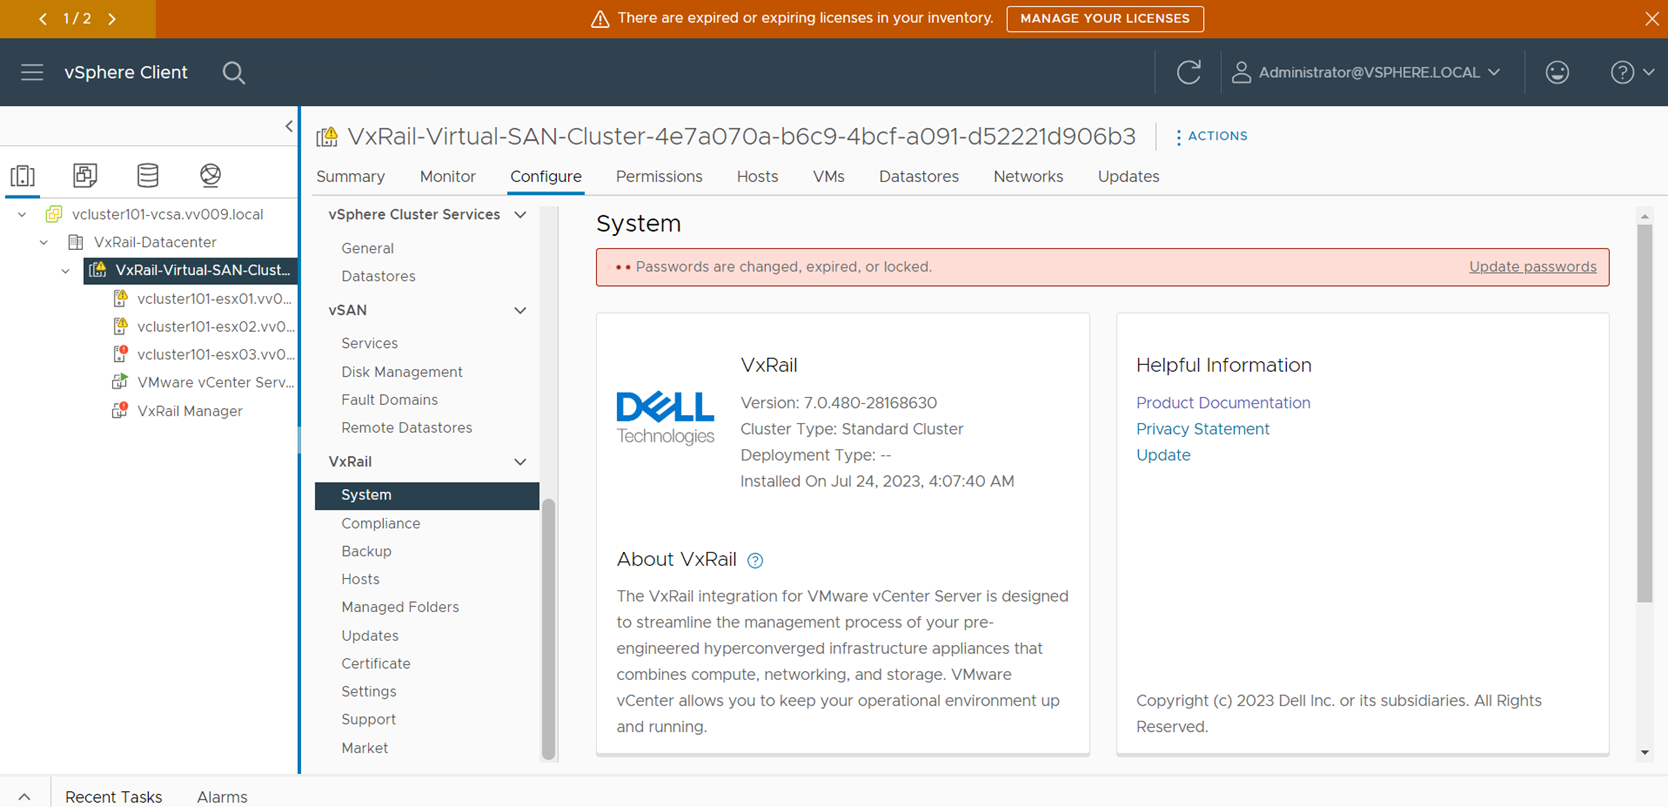1668x807 pixels.
Task: Open vSAN Remote Datastores
Action: coord(406,427)
